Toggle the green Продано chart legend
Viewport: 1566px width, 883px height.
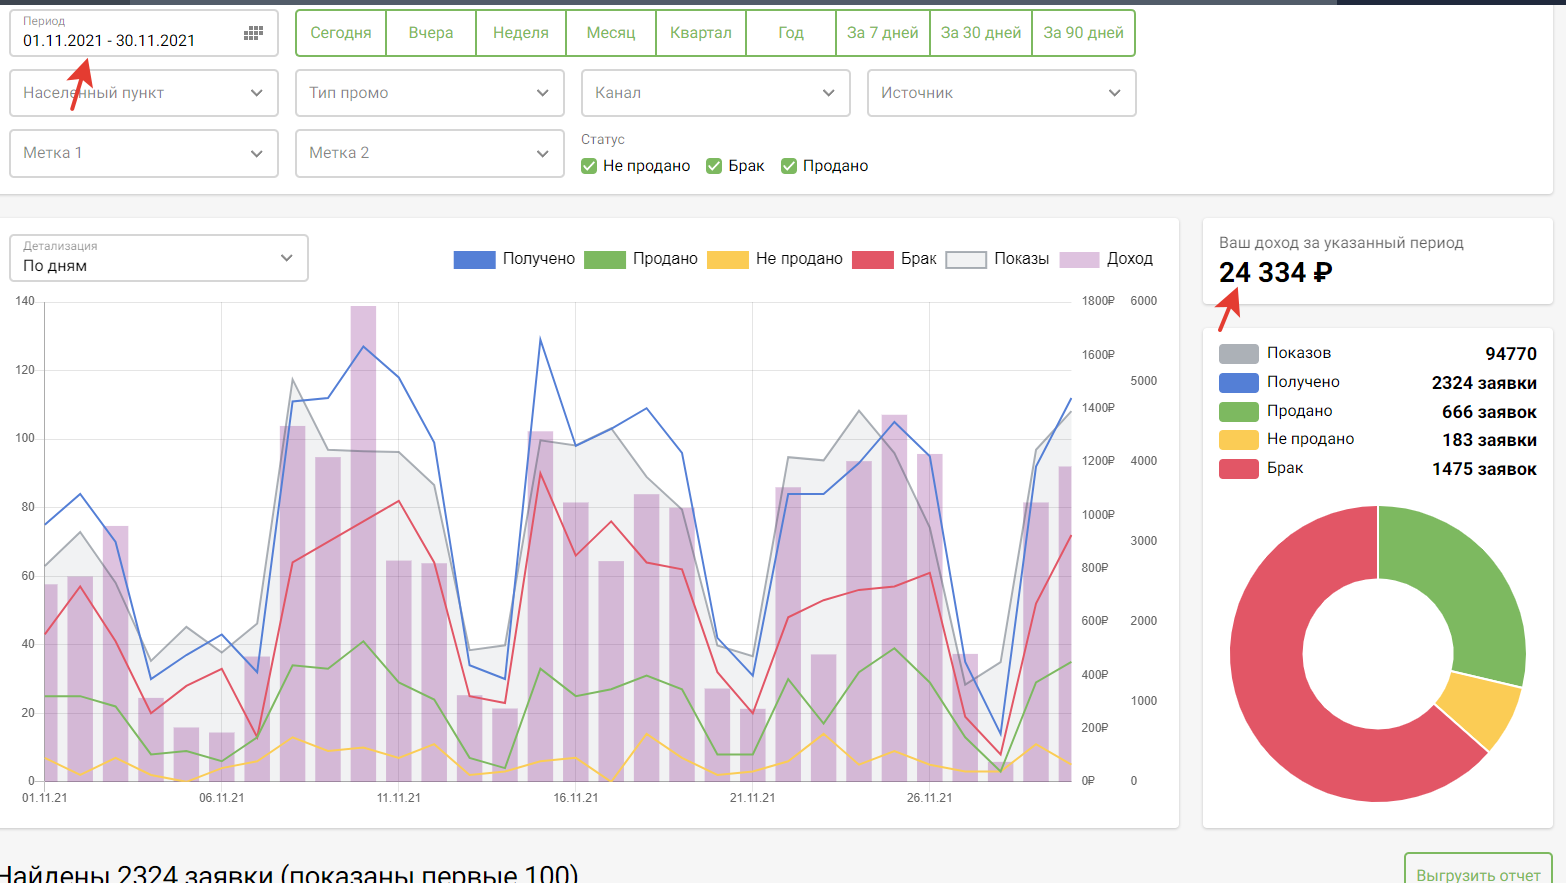(x=604, y=260)
